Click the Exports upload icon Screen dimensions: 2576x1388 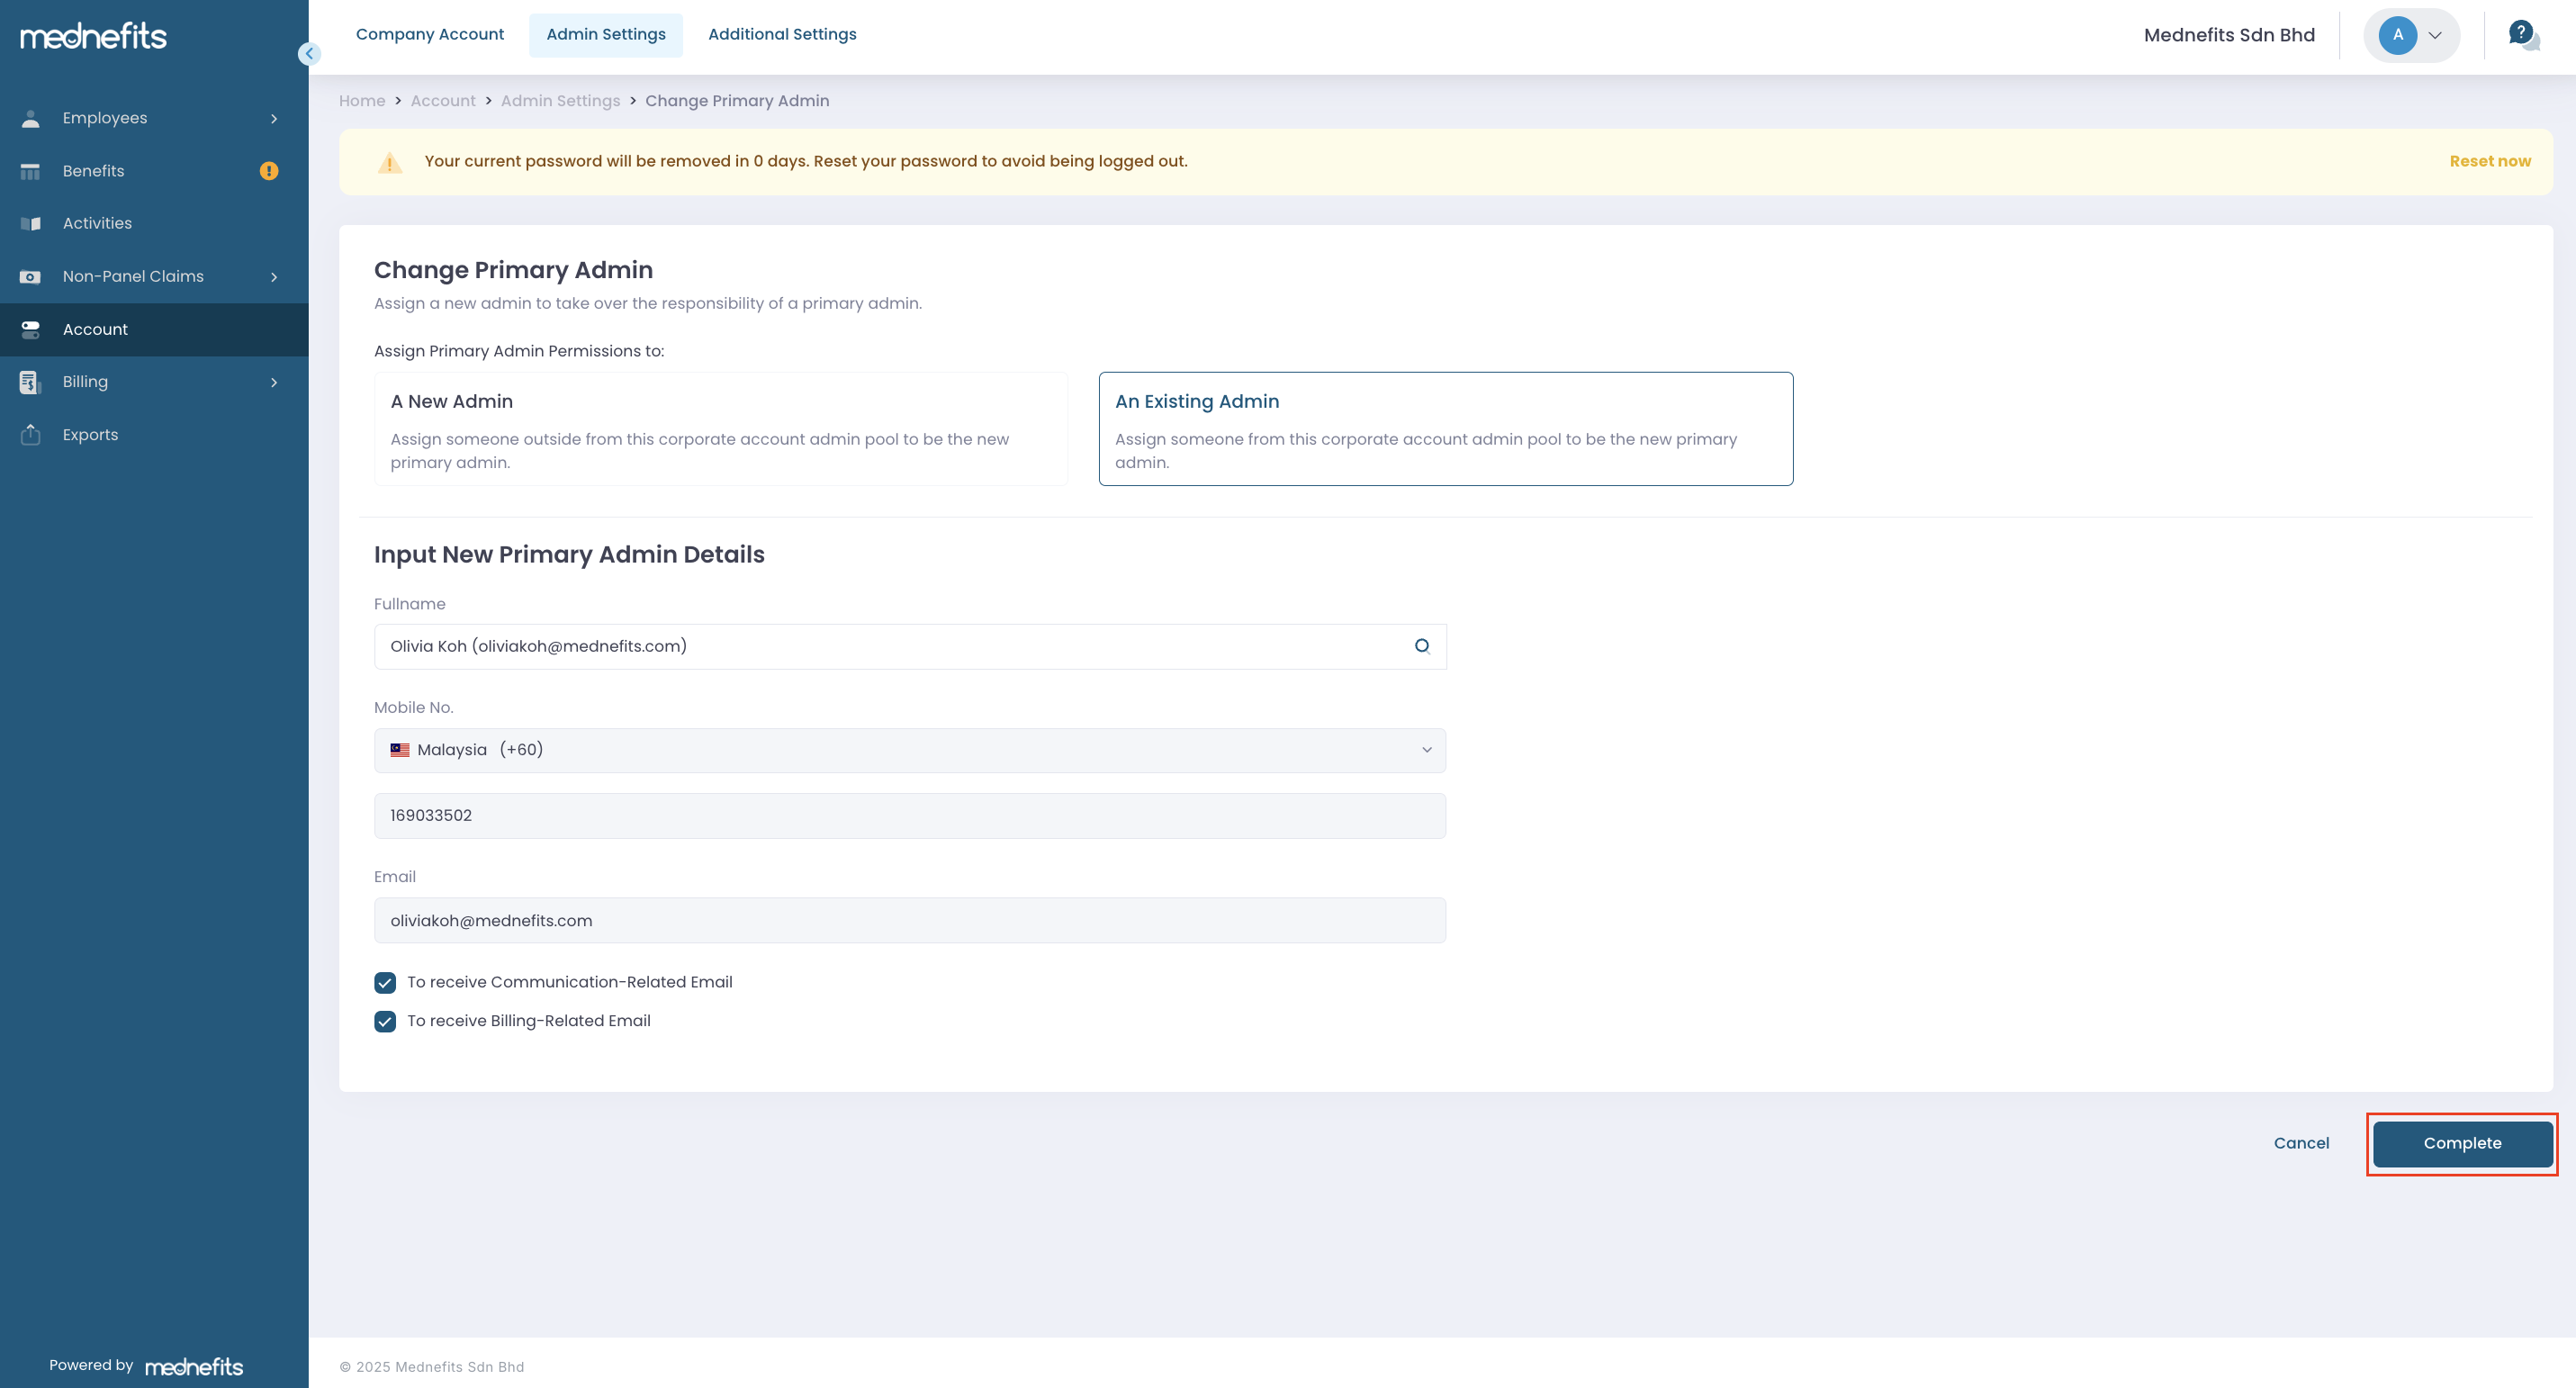31,435
